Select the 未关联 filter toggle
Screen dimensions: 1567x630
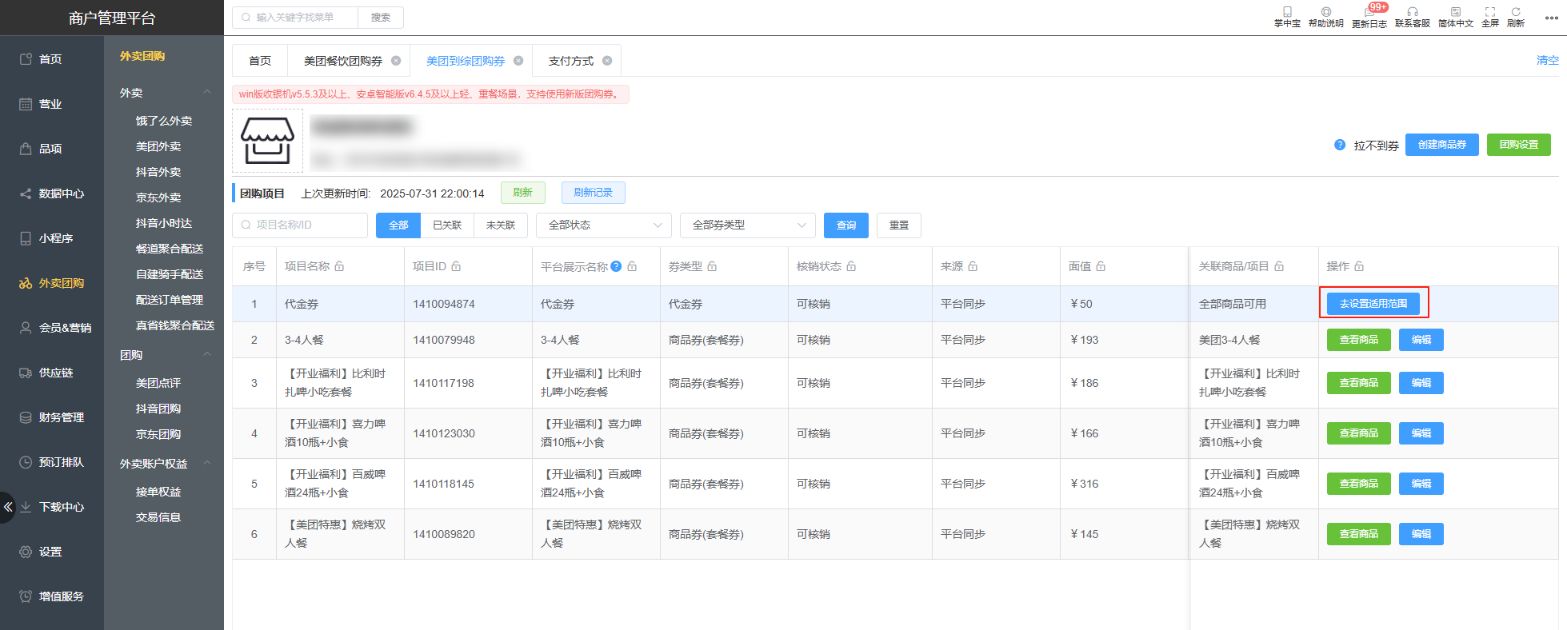500,226
